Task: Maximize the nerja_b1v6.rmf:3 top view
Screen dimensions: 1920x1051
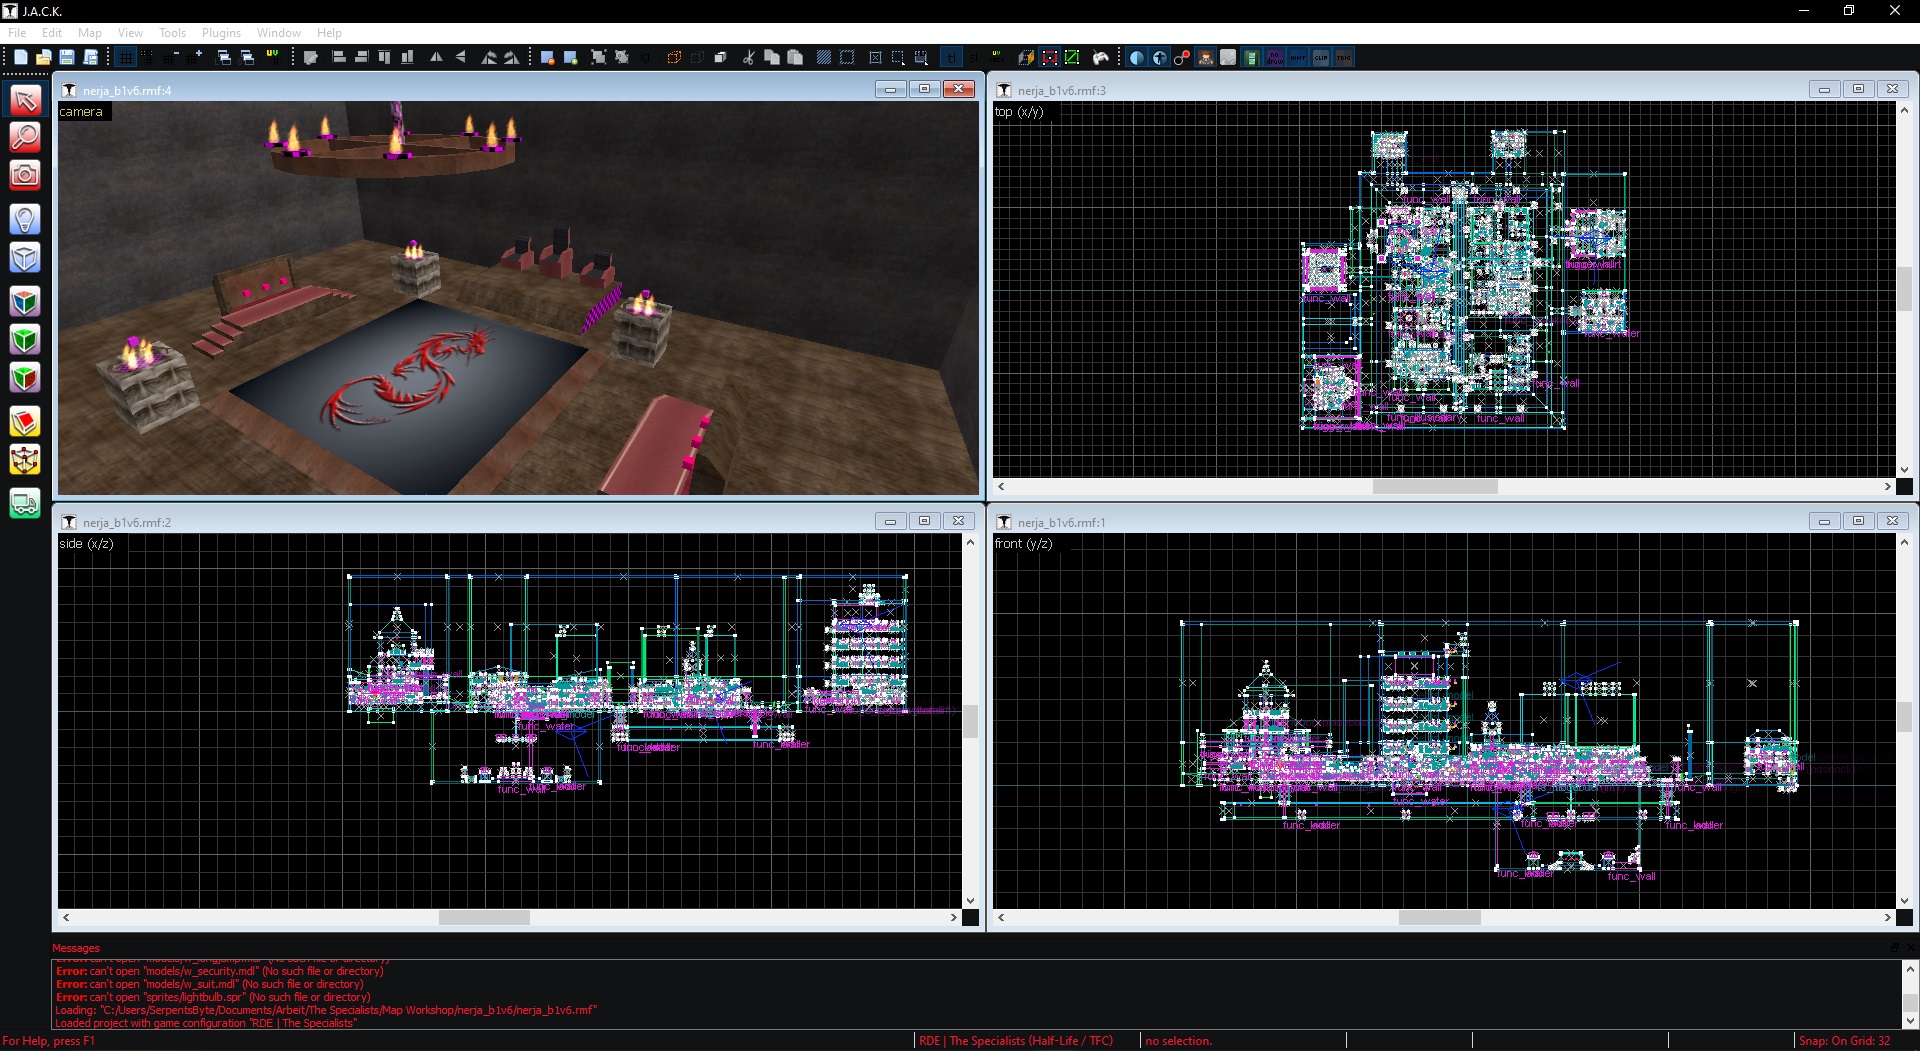Action: 1858,89
